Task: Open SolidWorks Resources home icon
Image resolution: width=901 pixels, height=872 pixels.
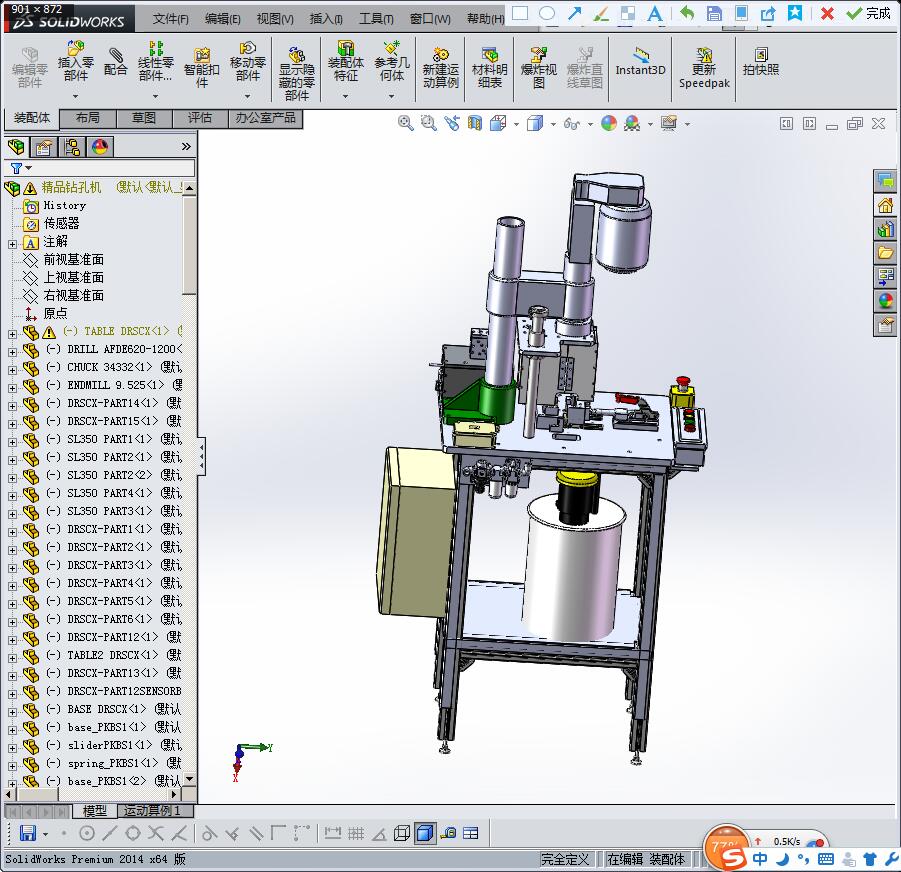Action: (885, 205)
